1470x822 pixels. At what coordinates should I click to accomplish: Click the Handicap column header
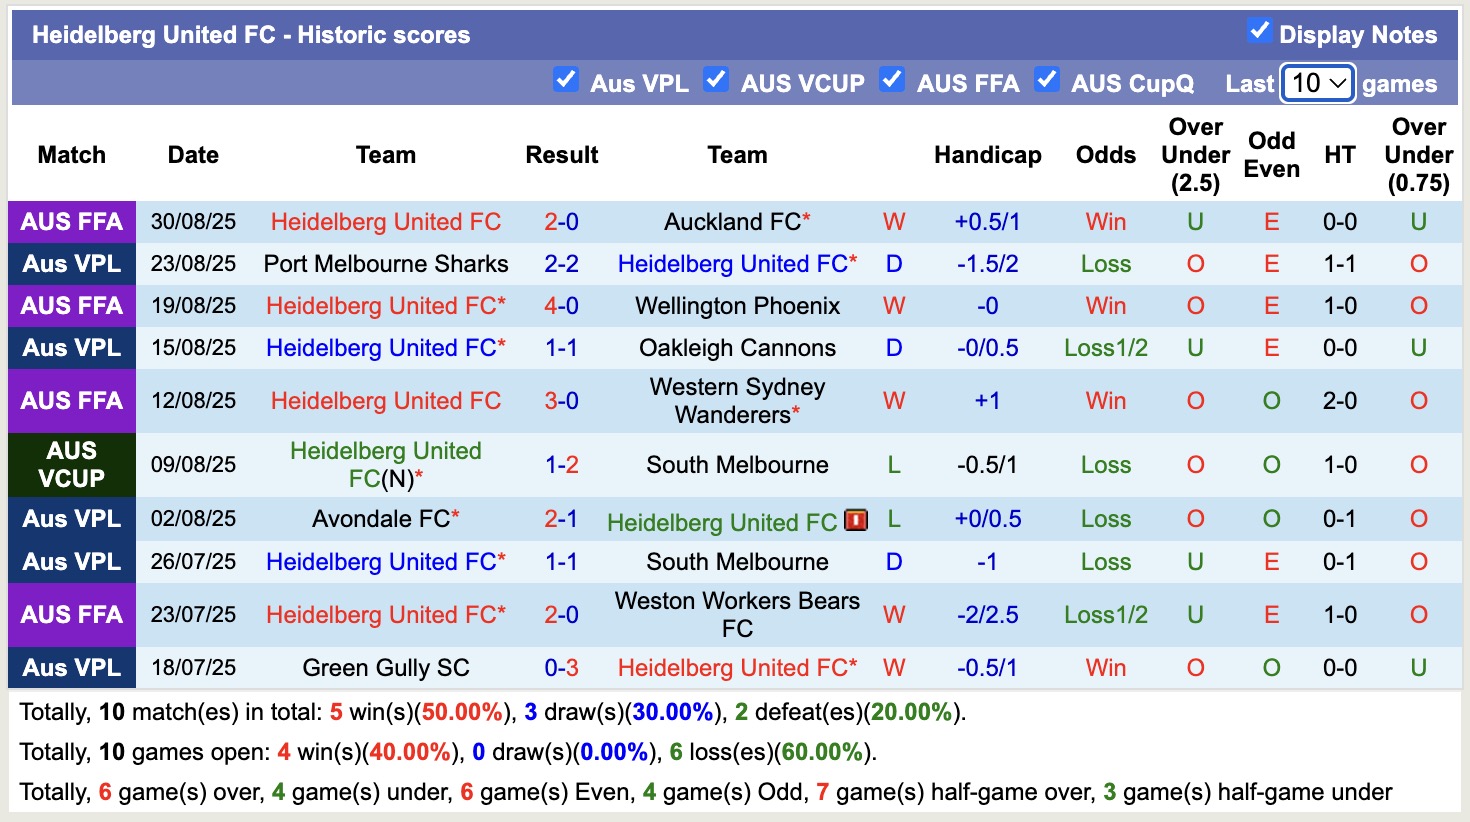988,155
